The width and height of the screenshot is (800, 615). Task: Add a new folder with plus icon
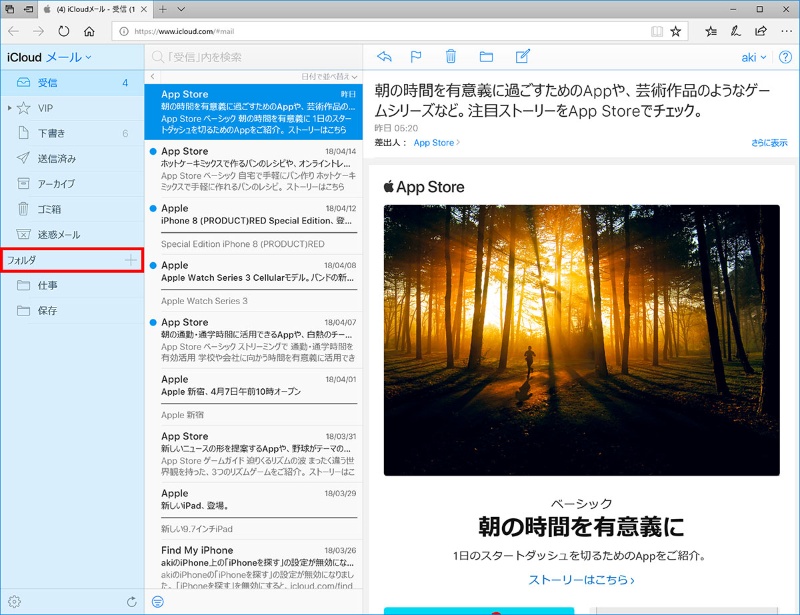pos(131,261)
